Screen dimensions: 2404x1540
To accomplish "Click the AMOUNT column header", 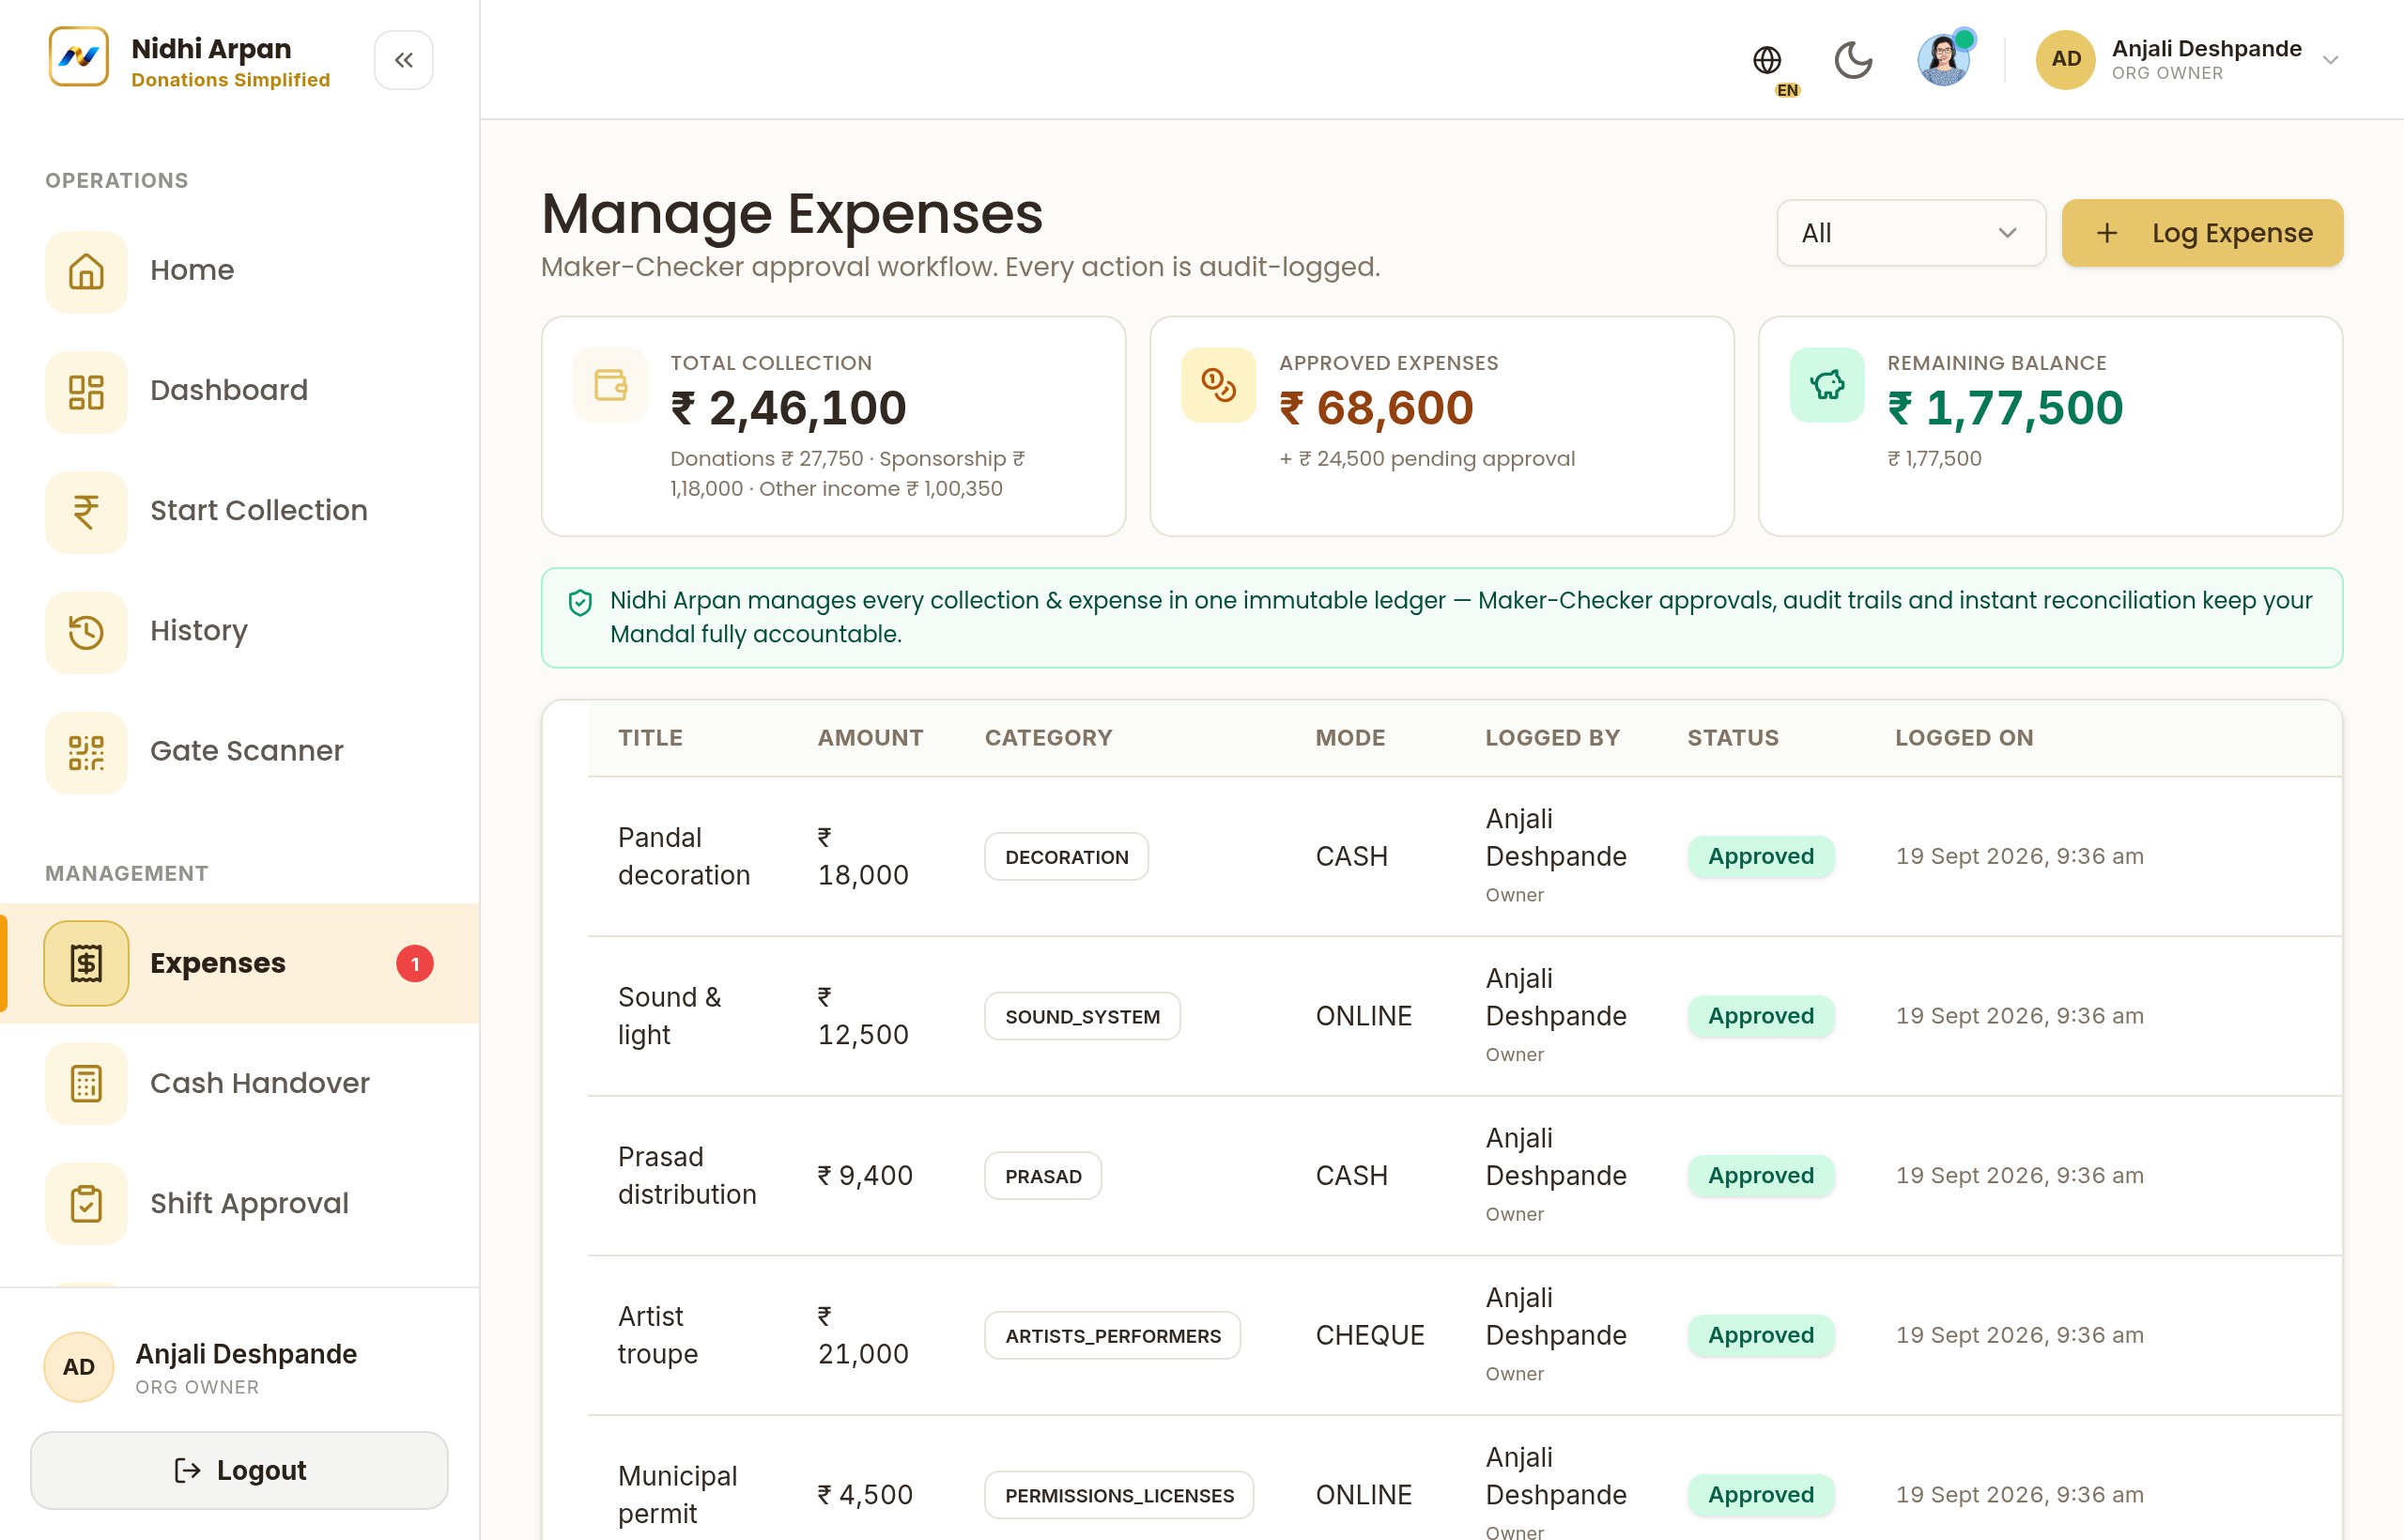I will (x=870, y=738).
